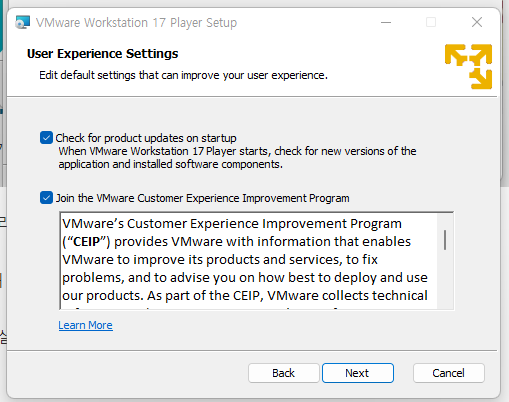Click the 'User Experience Settings' heading
The height and width of the screenshot is (402, 509).
coord(103,54)
